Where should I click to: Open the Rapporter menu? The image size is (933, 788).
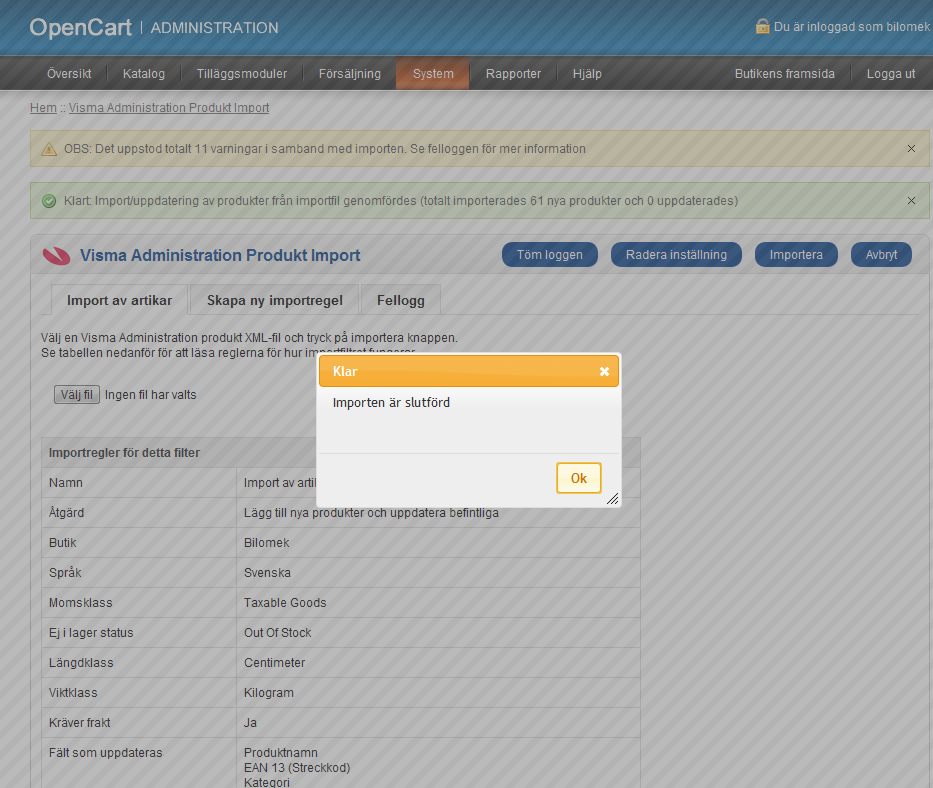point(514,74)
